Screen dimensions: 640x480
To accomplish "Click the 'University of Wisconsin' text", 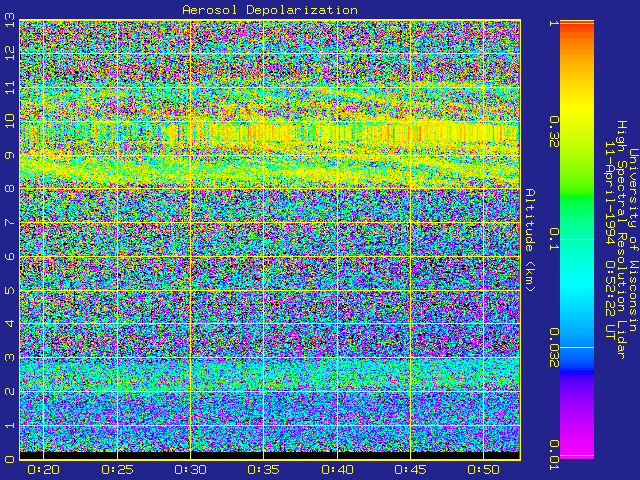I will click(x=633, y=240).
